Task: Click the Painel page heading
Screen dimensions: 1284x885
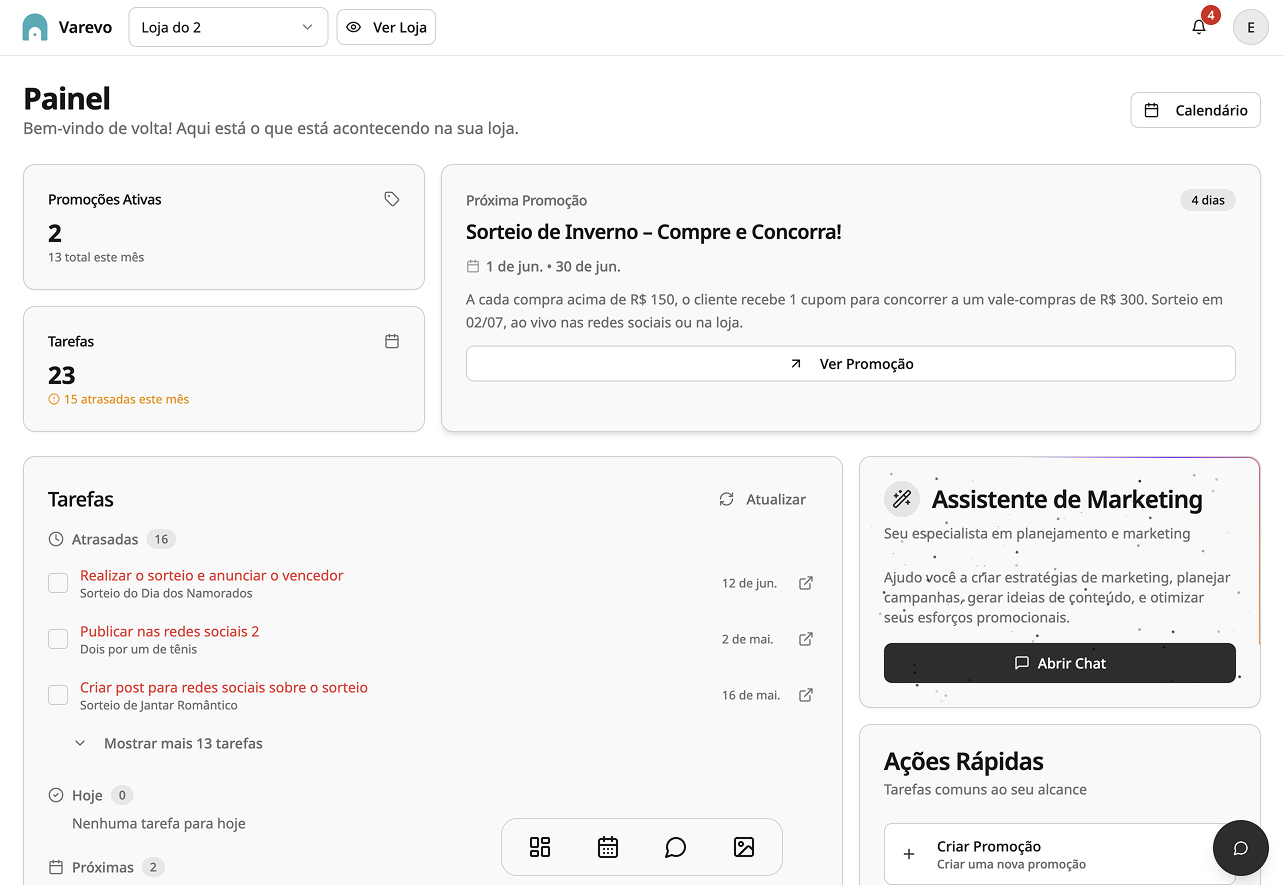Action: [x=67, y=98]
